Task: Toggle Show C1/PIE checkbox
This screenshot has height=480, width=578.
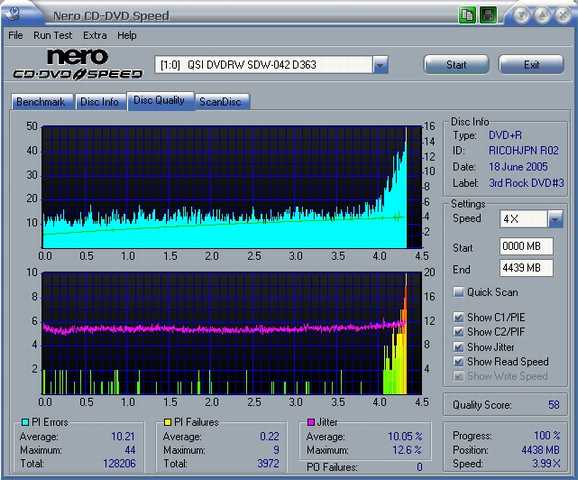Action: (x=458, y=317)
